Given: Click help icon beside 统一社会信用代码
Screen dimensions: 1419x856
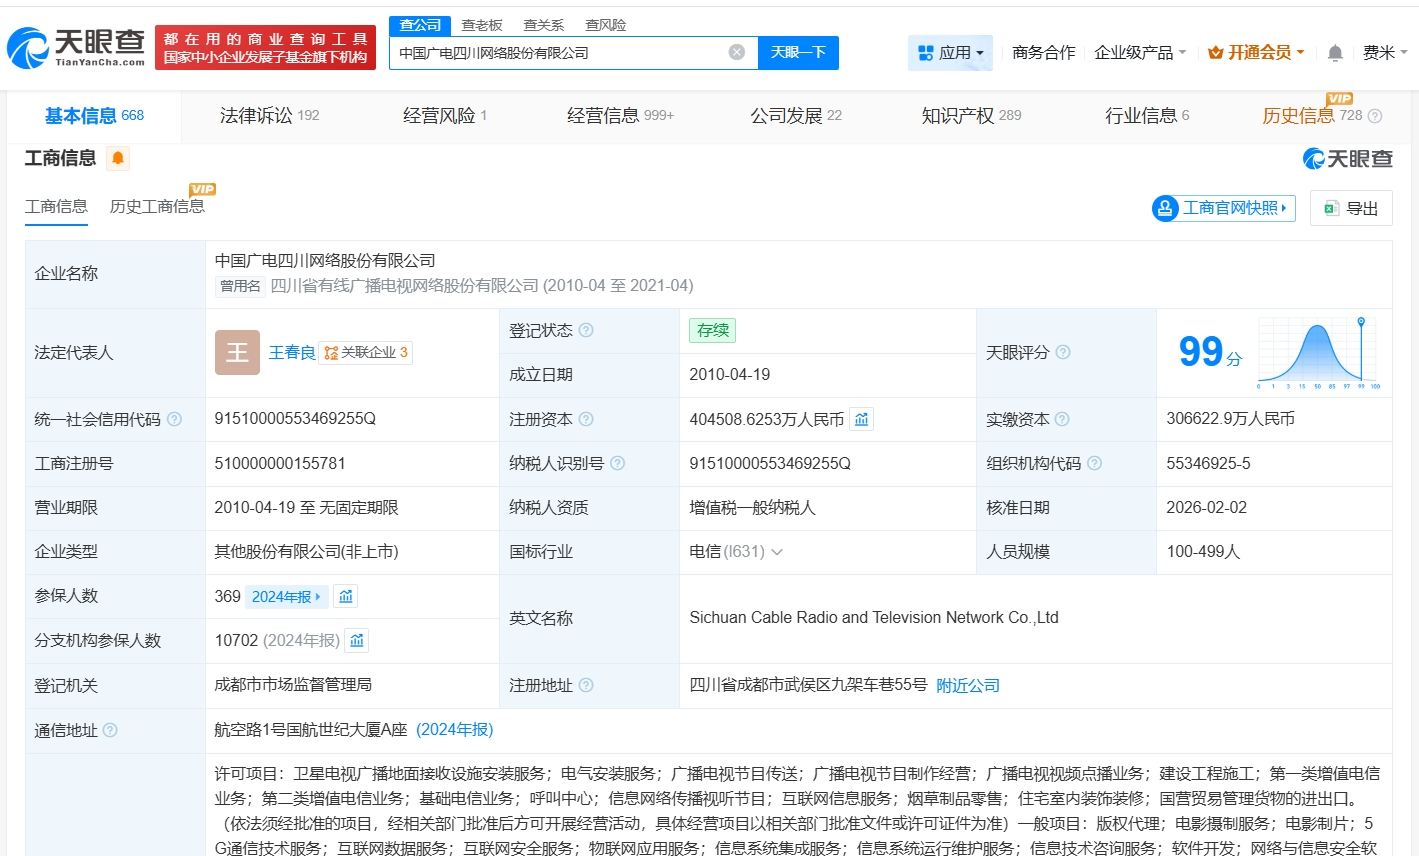Looking at the screenshot, I should coord(174,419).
